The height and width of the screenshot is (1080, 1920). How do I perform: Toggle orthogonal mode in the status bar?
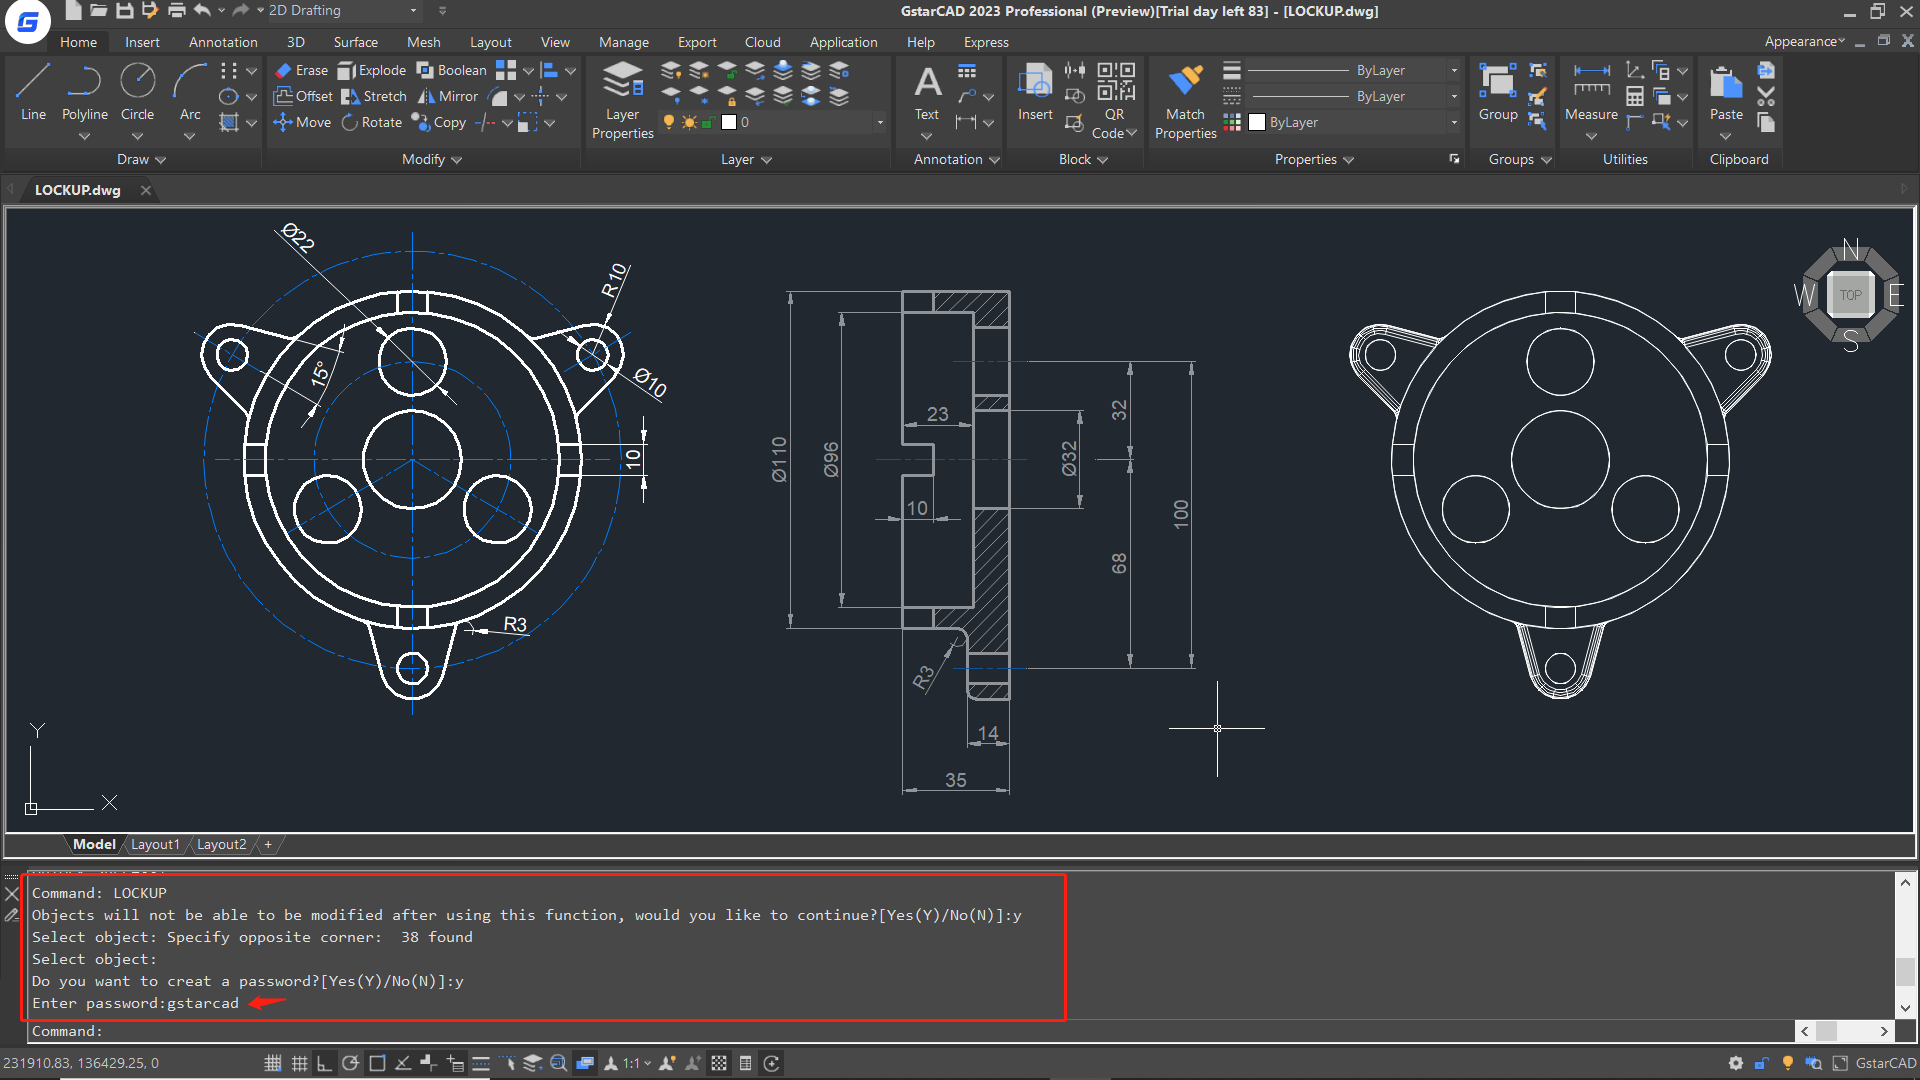point(324,1063)
